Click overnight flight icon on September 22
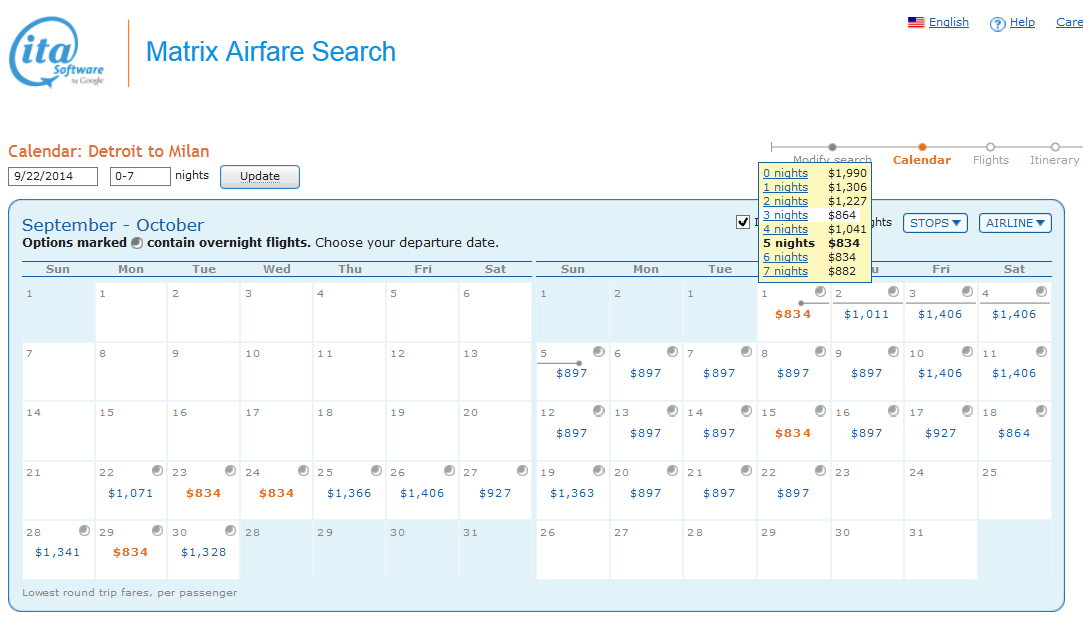 pos(158,471)
